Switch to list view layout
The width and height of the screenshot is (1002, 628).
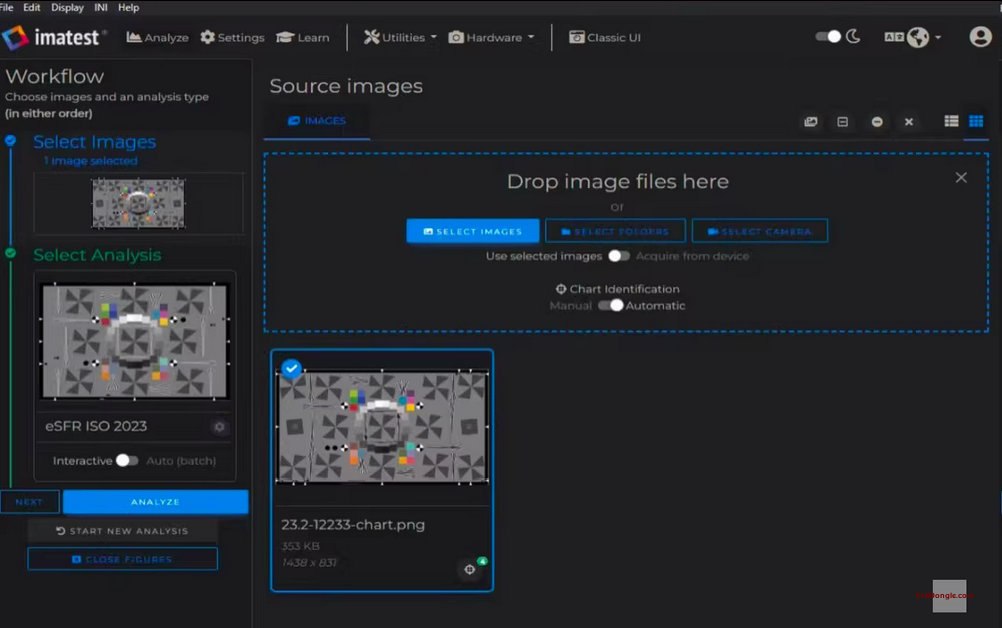click(951, 121)
